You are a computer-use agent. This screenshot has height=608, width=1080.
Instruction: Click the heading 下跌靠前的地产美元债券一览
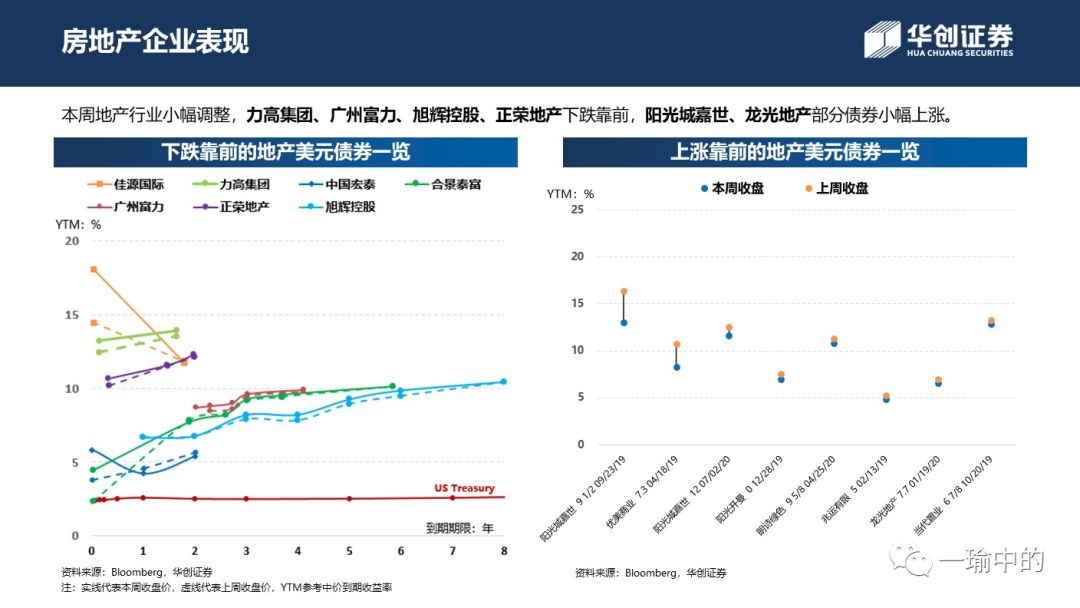click(x=286, y=152)
